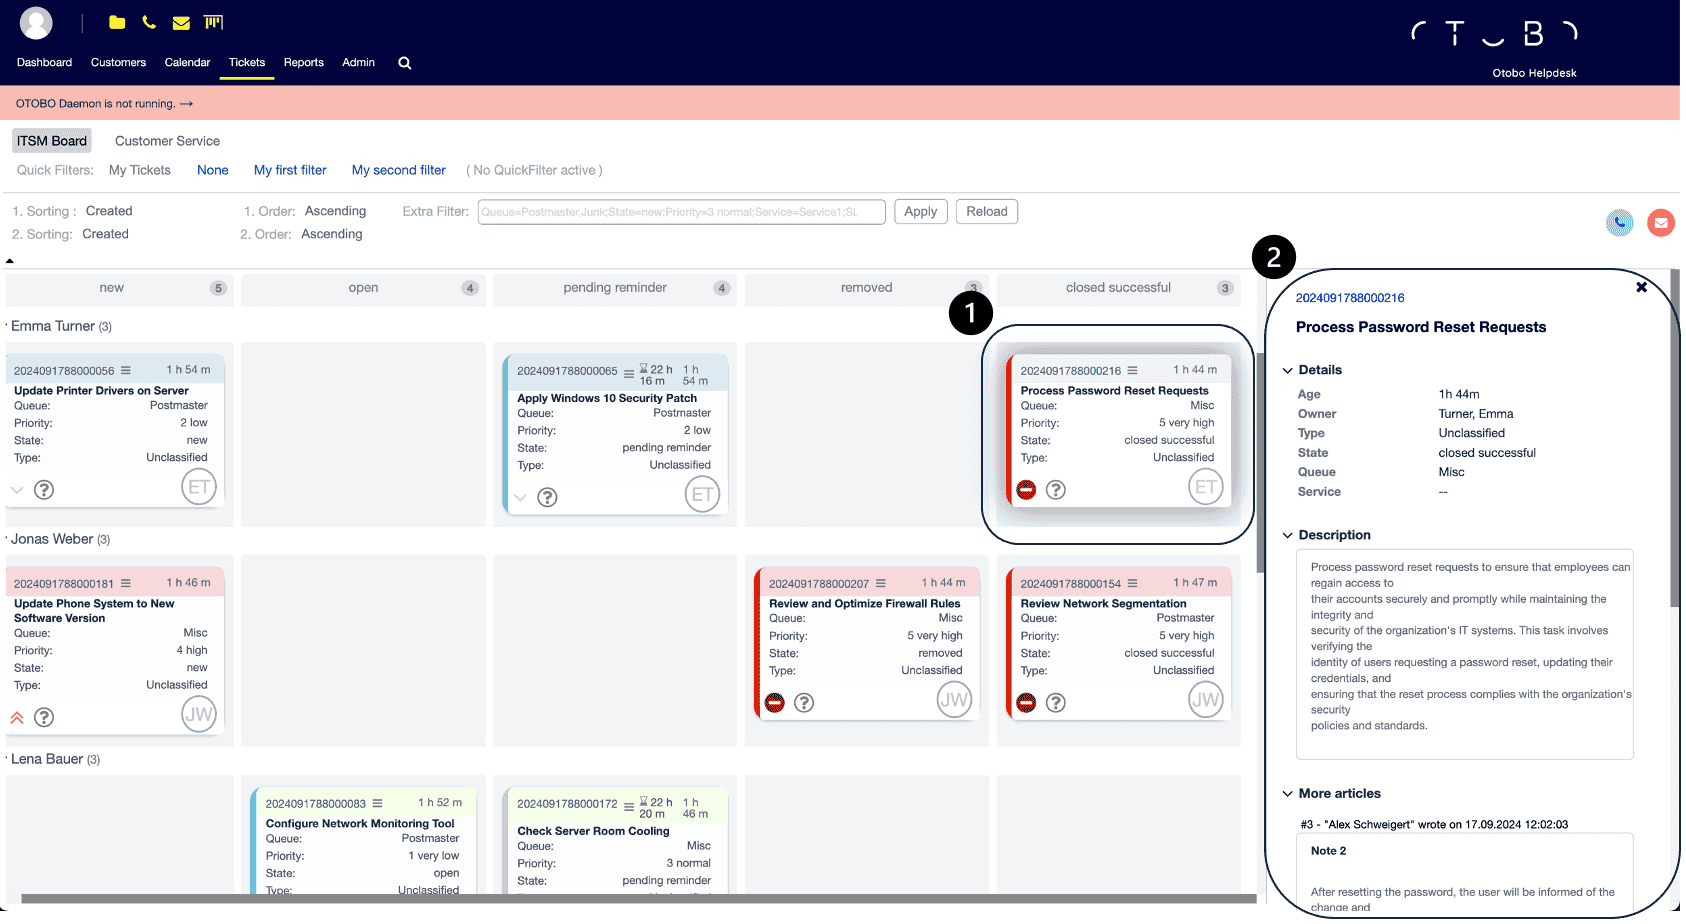
Task: Click the detail panel's vertical scrollbar
Action: (1675, 440)
